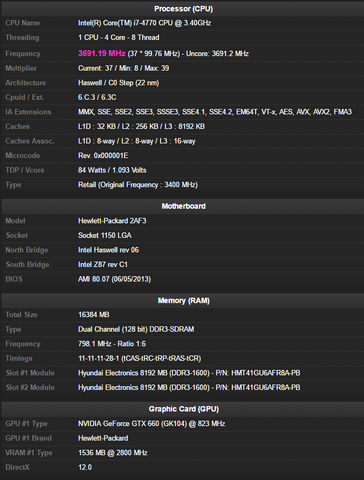
Task: Click caches value L1D : 32 KB / L2 : 256 KB
Action: (141, 127)
